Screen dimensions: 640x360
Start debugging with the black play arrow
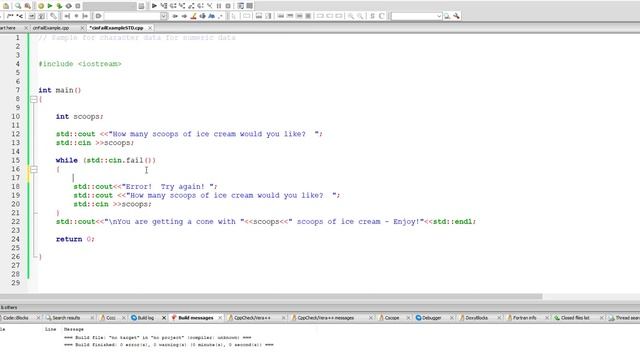[154, 6]
